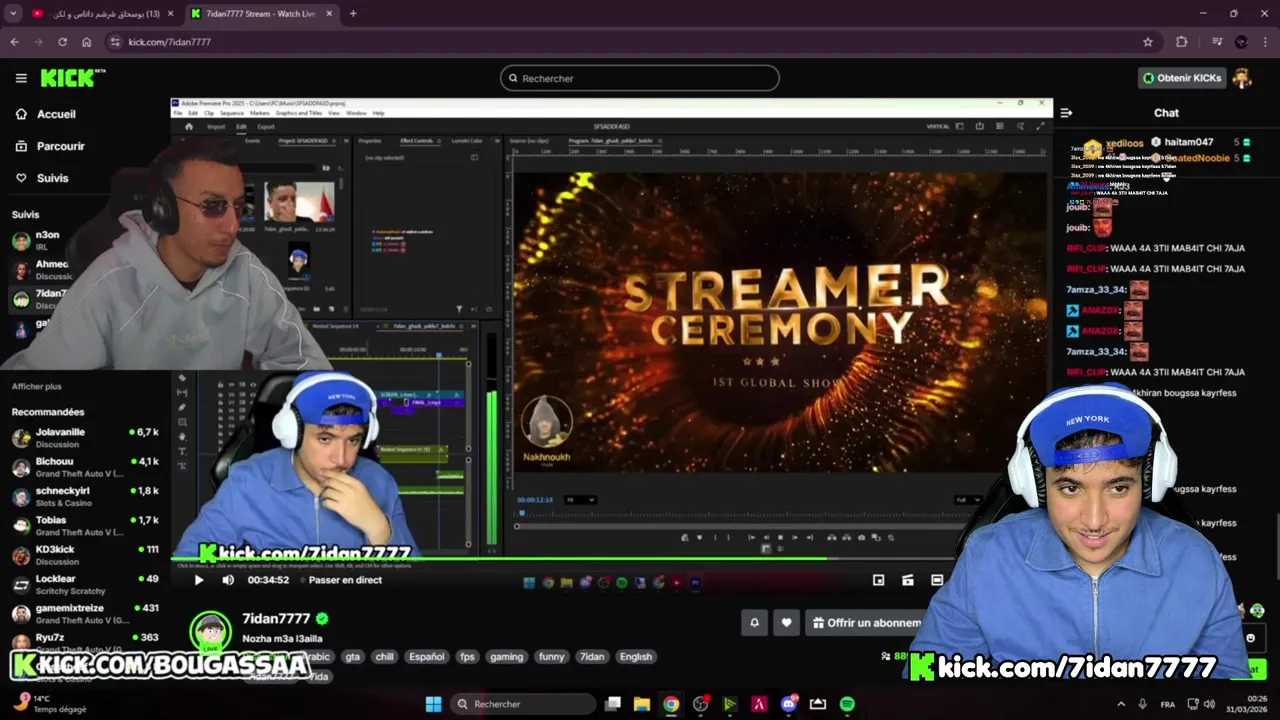
Task: Select the English tag
Action: 636,657
